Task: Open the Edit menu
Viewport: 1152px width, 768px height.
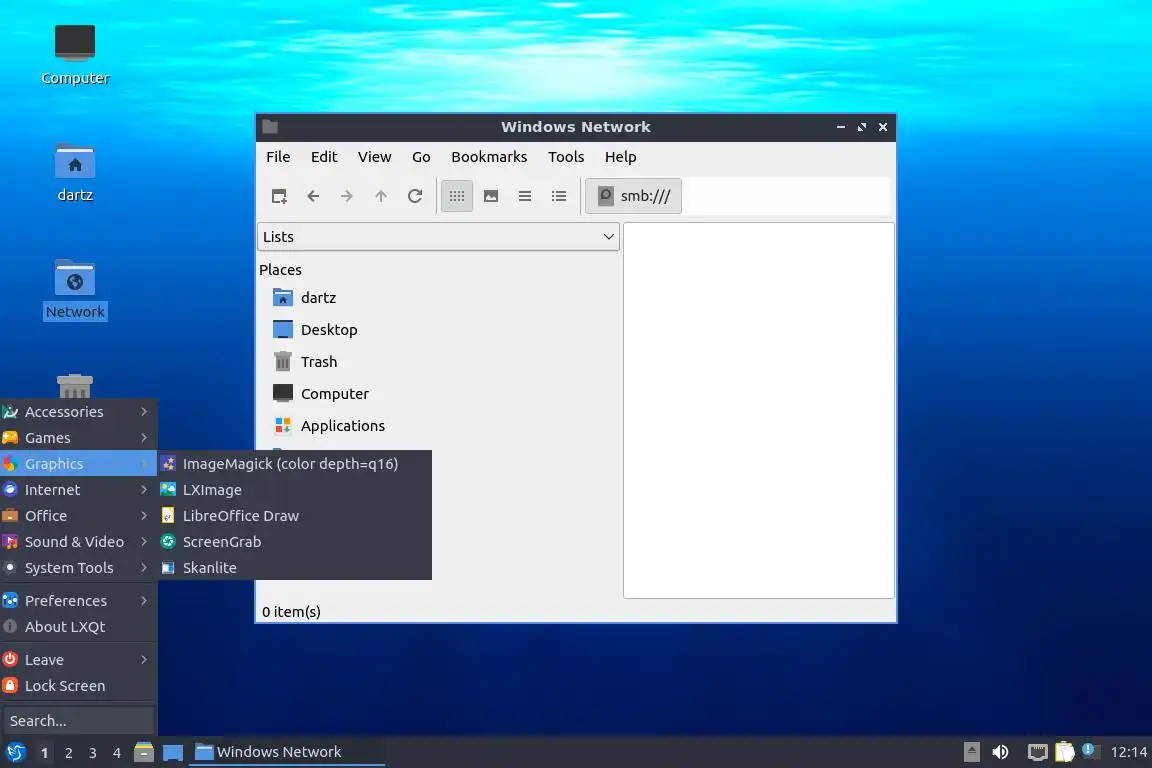Action: 324,157
